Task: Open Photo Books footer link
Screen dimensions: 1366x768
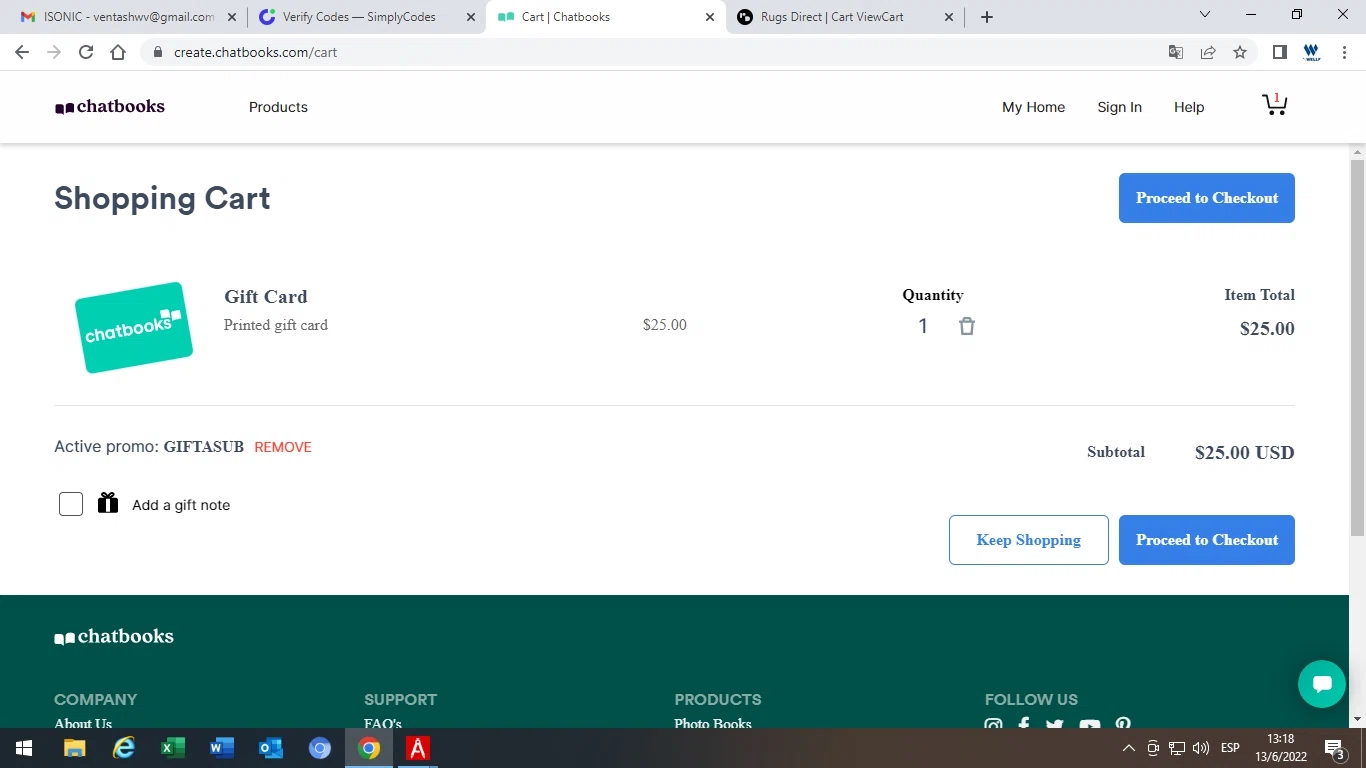Action: click(713, 723)
